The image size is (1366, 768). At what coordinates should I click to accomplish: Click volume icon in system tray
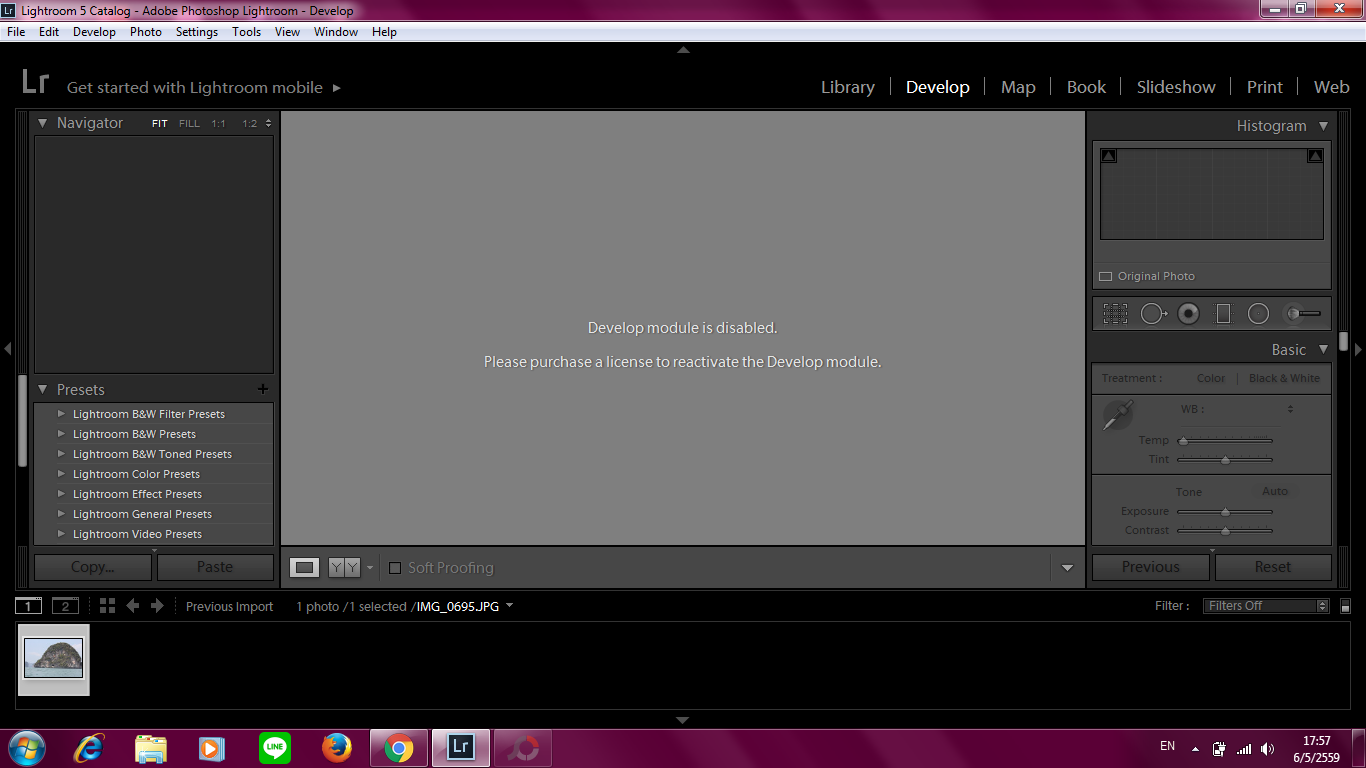tap(1268, 748)
